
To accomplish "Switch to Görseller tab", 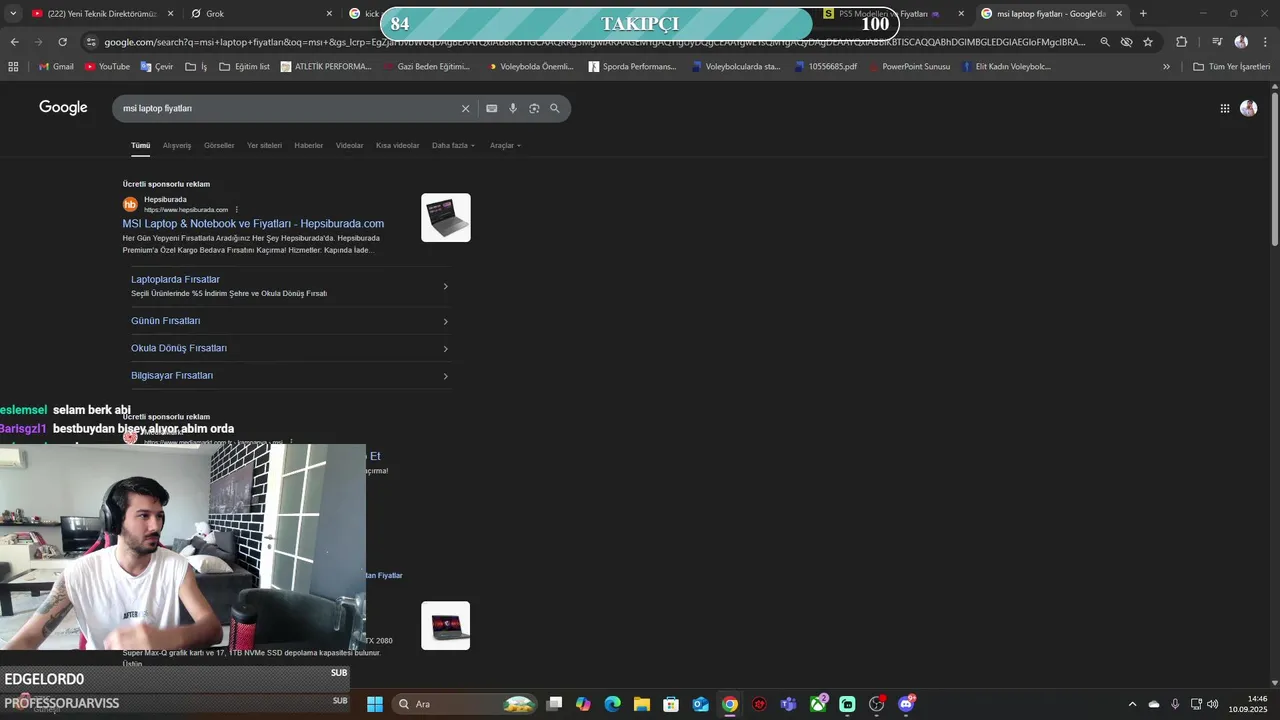I will click(219, 145).
